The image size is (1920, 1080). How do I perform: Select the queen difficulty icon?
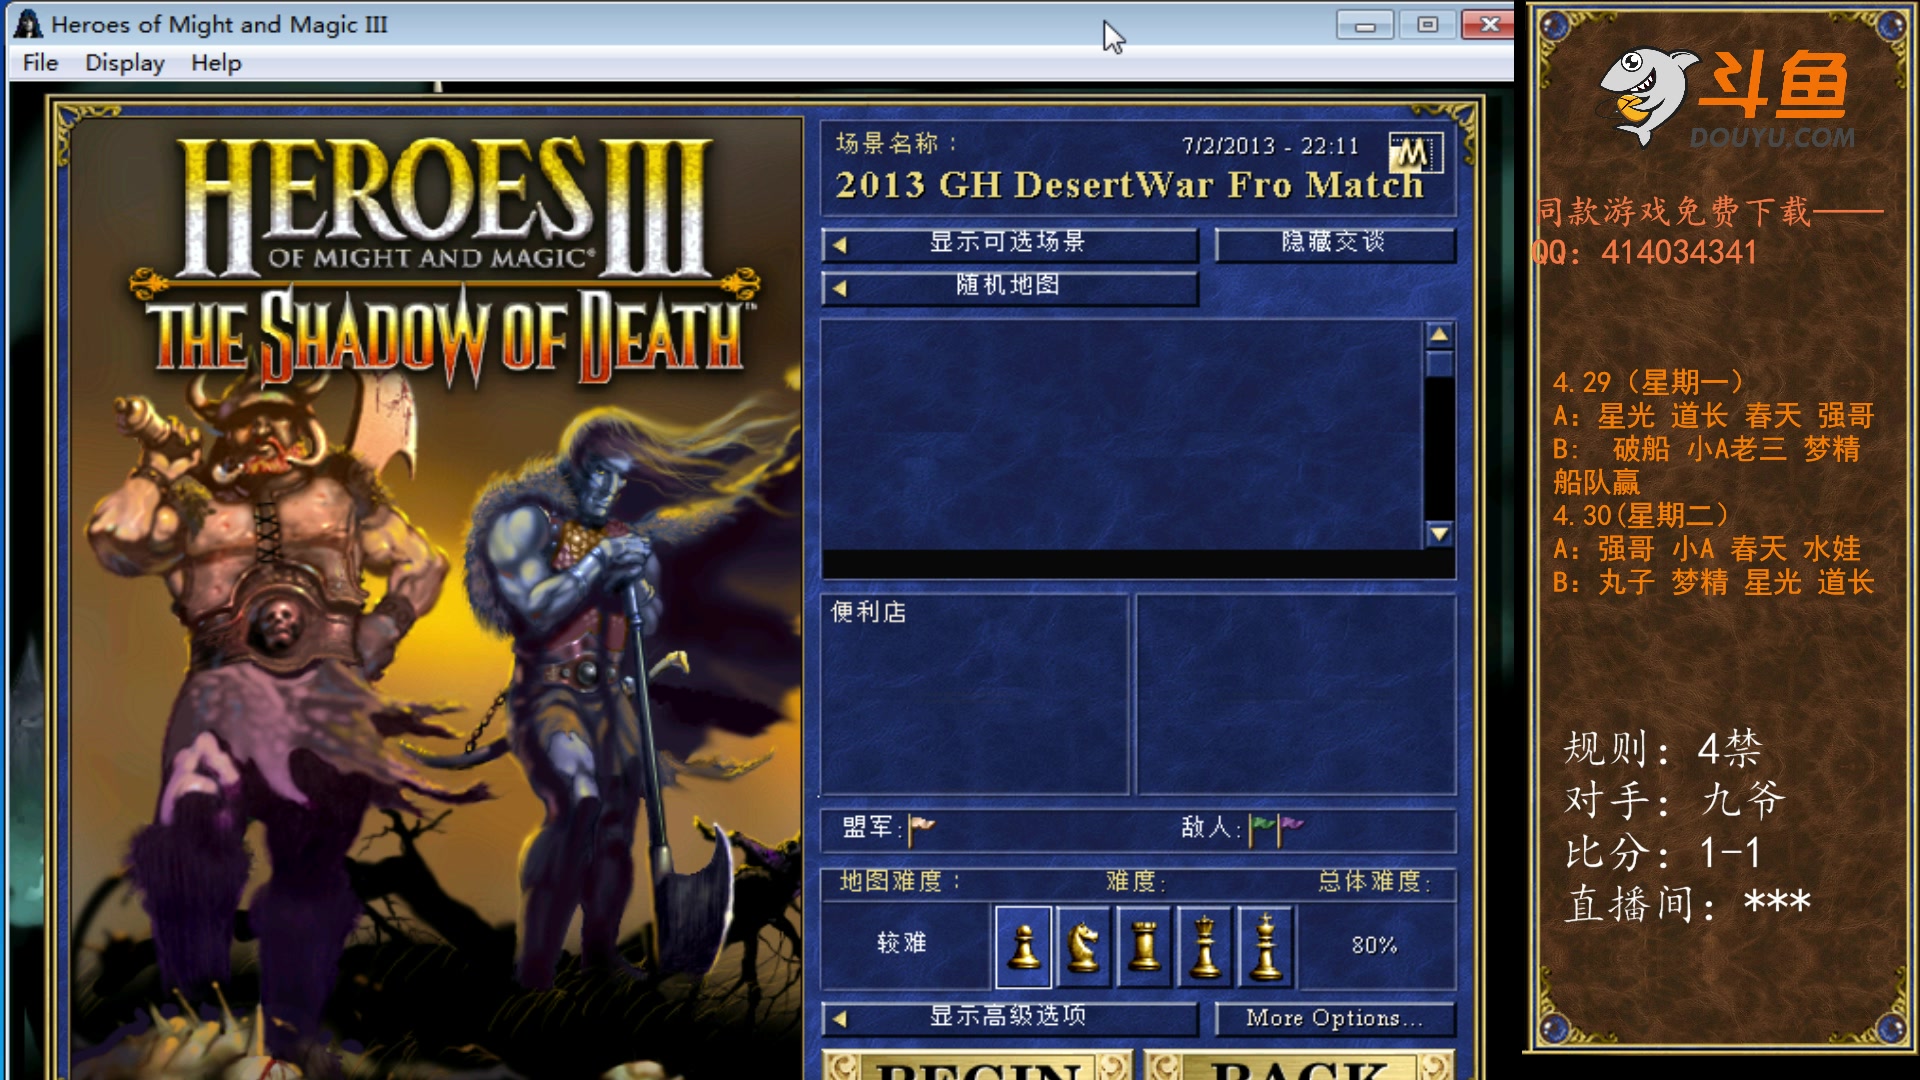(1205, 946)
